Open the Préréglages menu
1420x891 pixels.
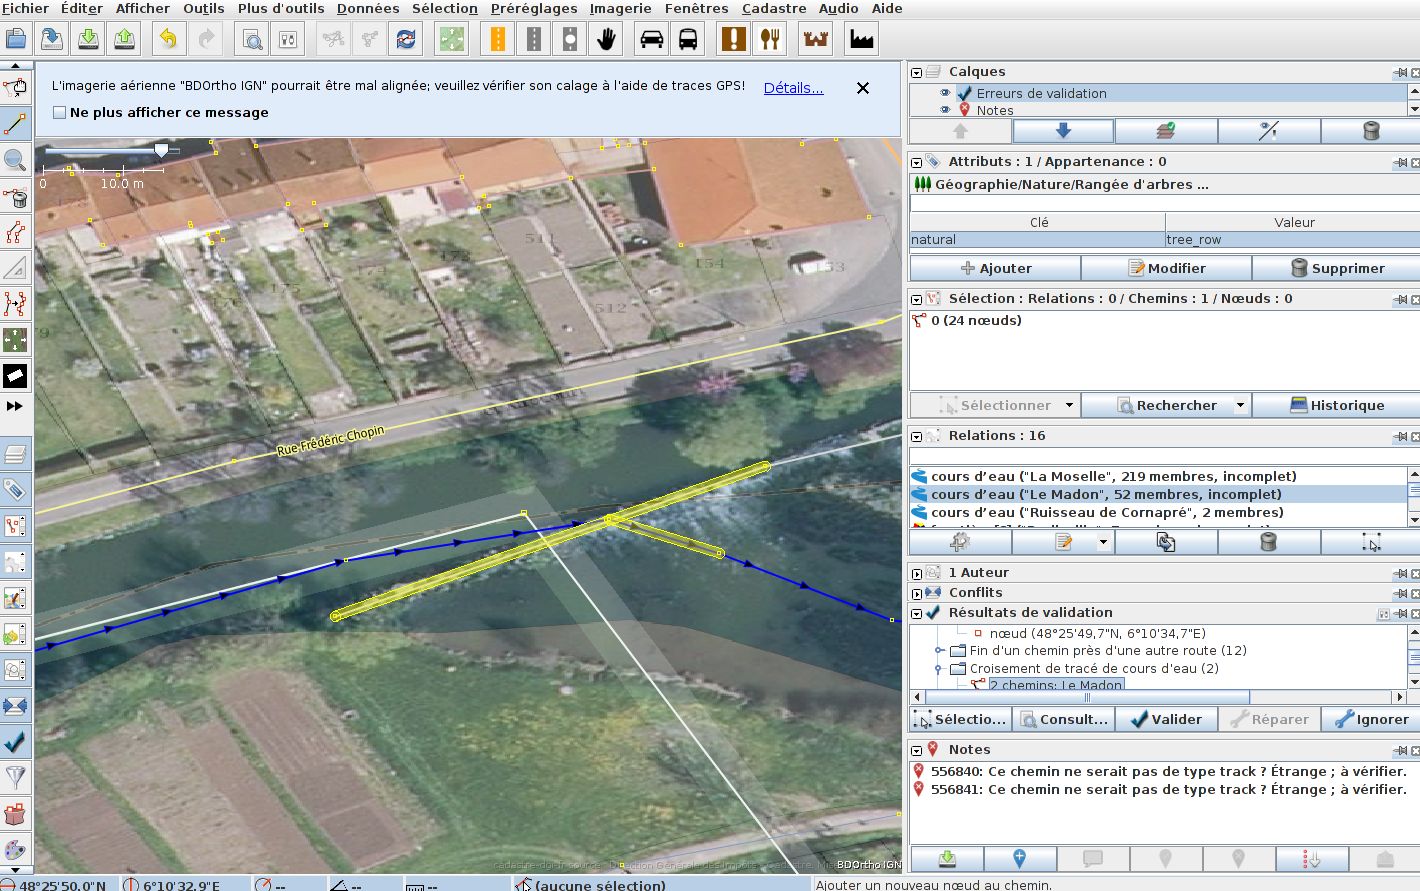[x=533, y=9]
